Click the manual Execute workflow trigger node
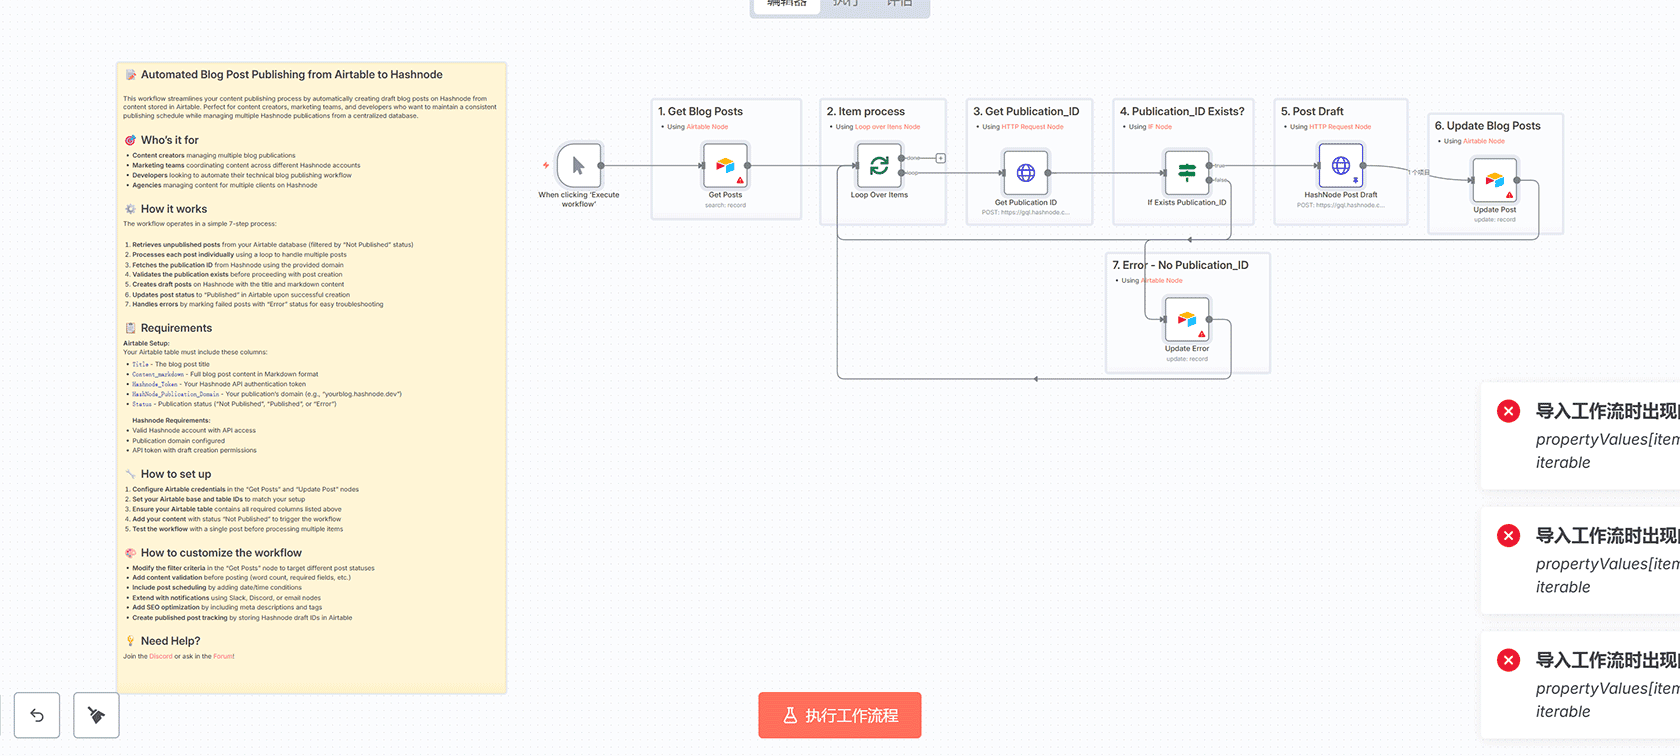The image size is (1680, 756). 578,166
